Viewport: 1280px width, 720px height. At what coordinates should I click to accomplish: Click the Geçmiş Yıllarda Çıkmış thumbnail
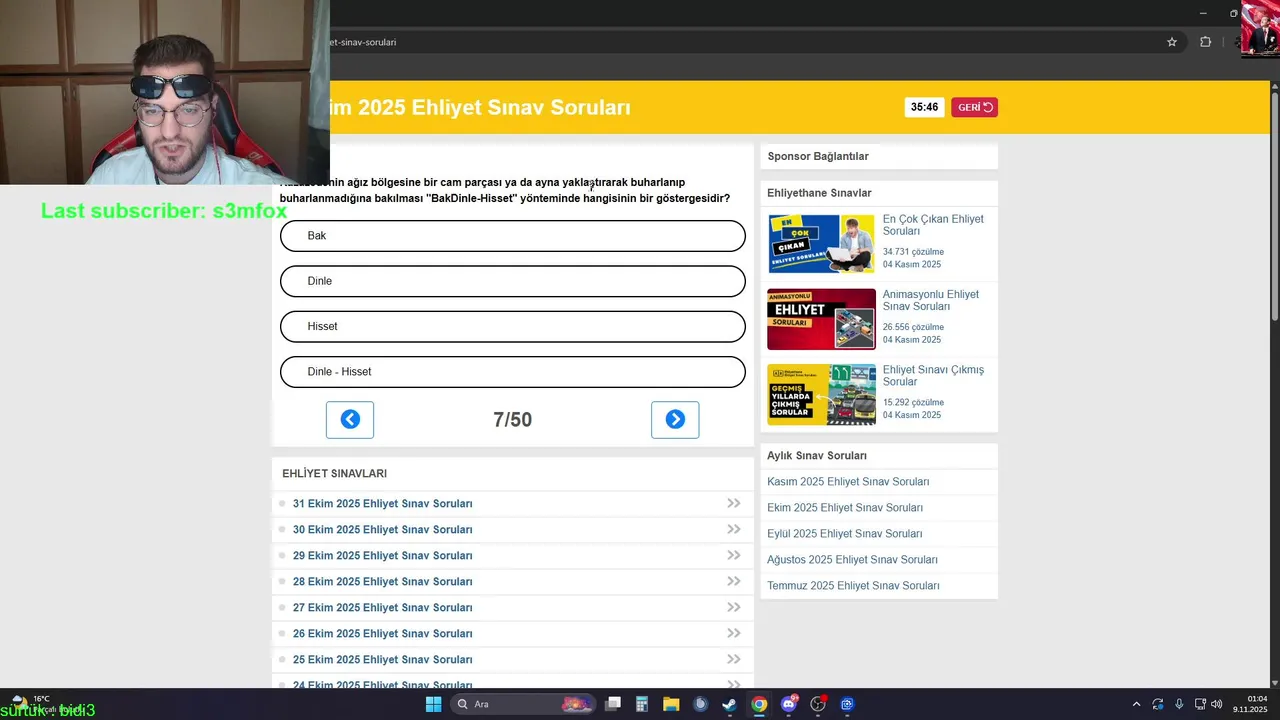point(821,394)
